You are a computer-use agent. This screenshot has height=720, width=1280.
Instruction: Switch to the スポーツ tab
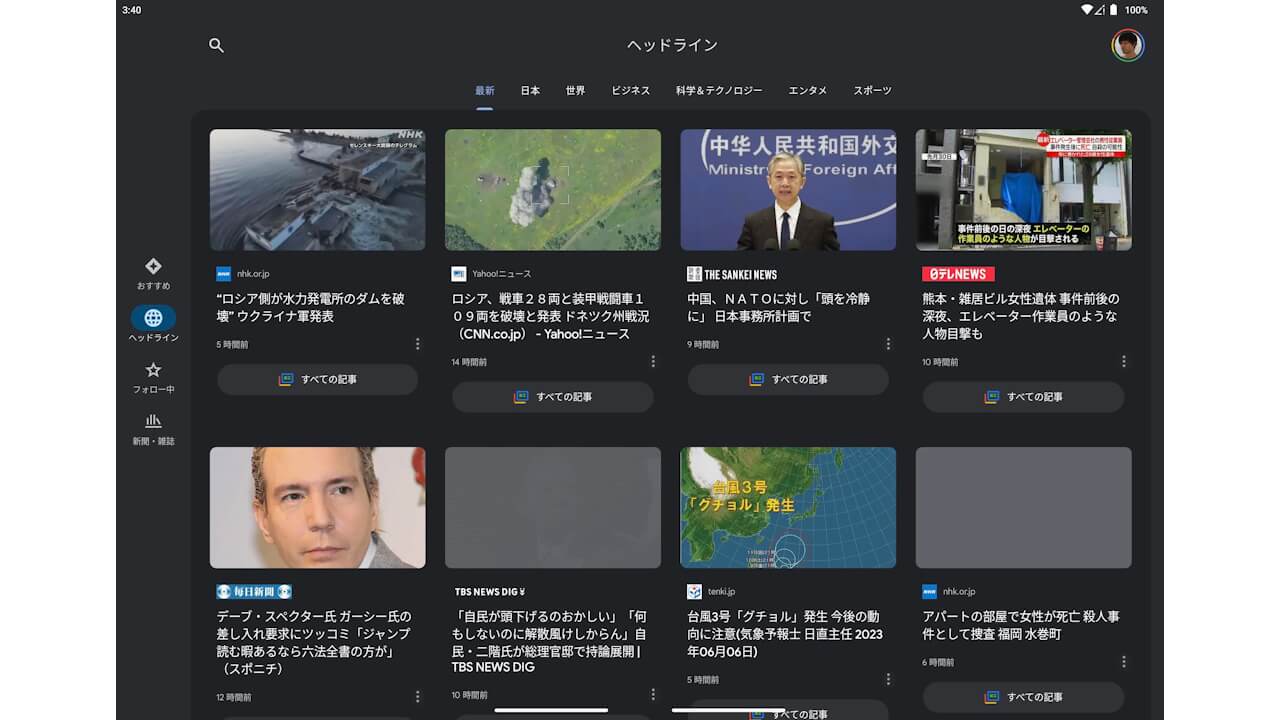pyautogui.click(x=875, y=90)
